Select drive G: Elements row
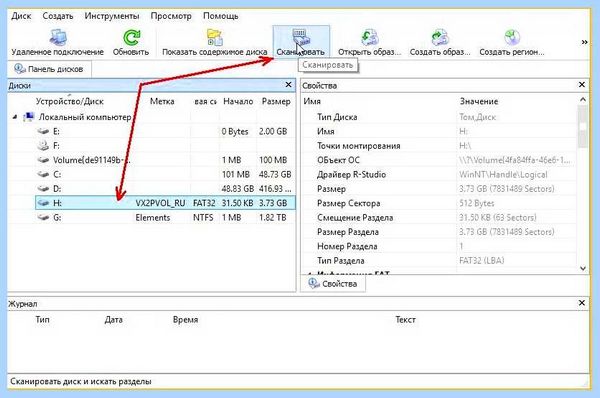Viewport: 600px width, 398px height. [165, 217]
